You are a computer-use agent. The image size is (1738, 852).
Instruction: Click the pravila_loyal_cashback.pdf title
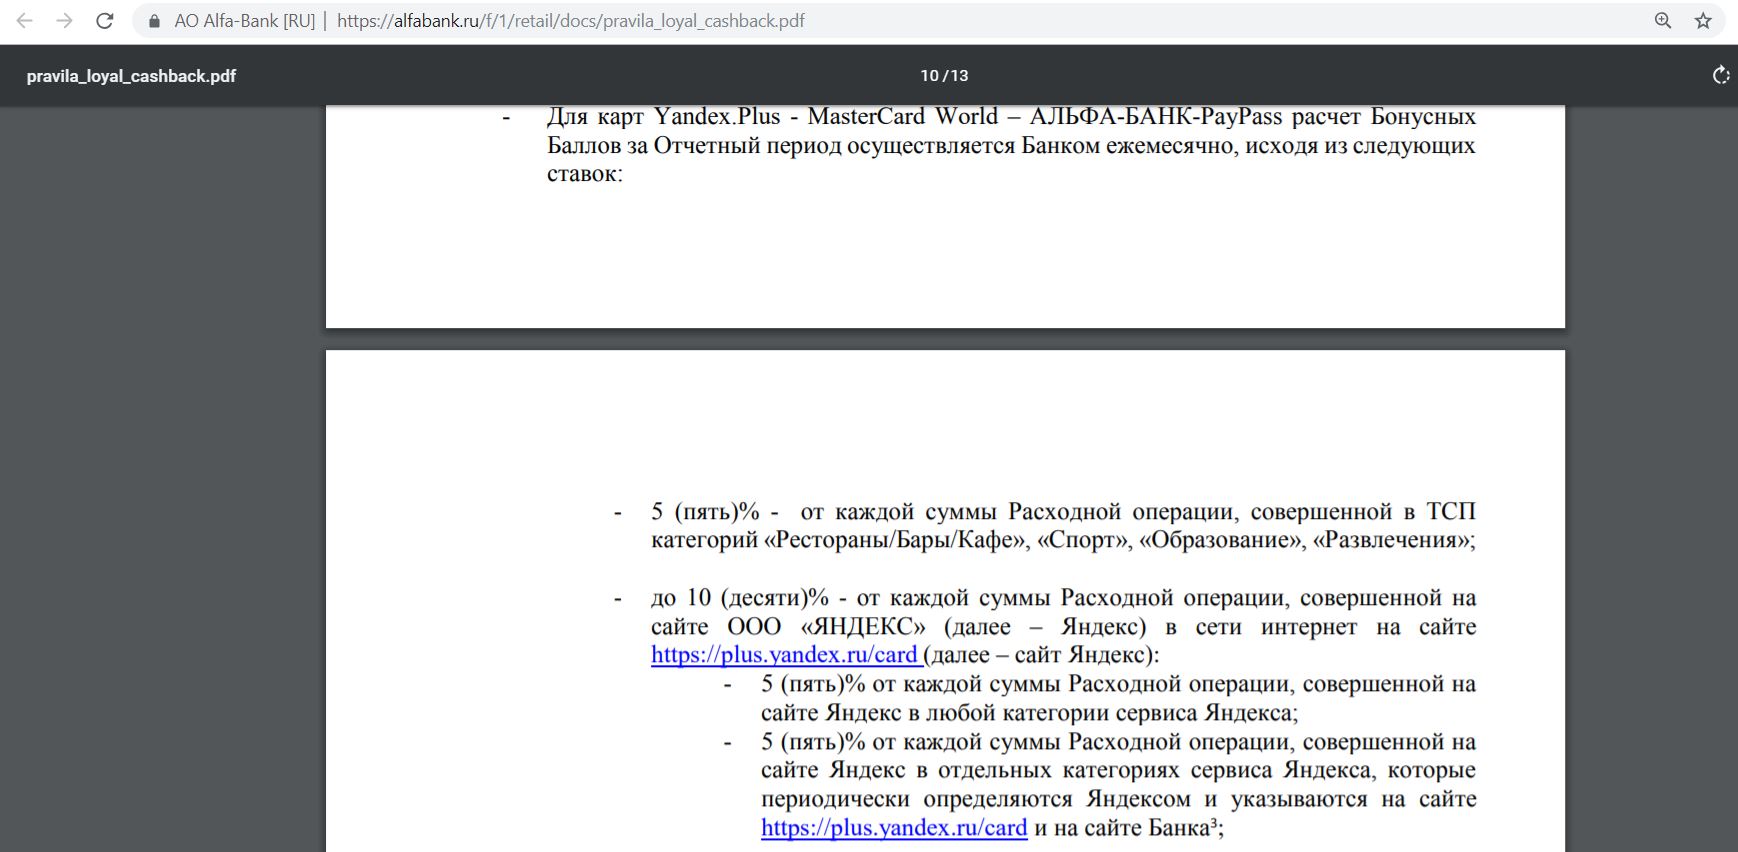tap(131, 76)
